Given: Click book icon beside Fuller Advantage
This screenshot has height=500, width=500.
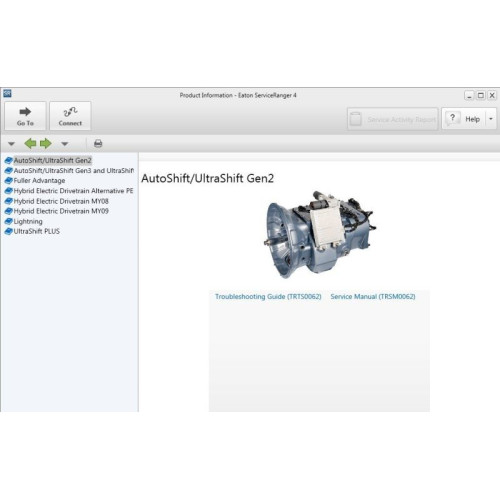Looking at the screenshot, I should point(8,181).
